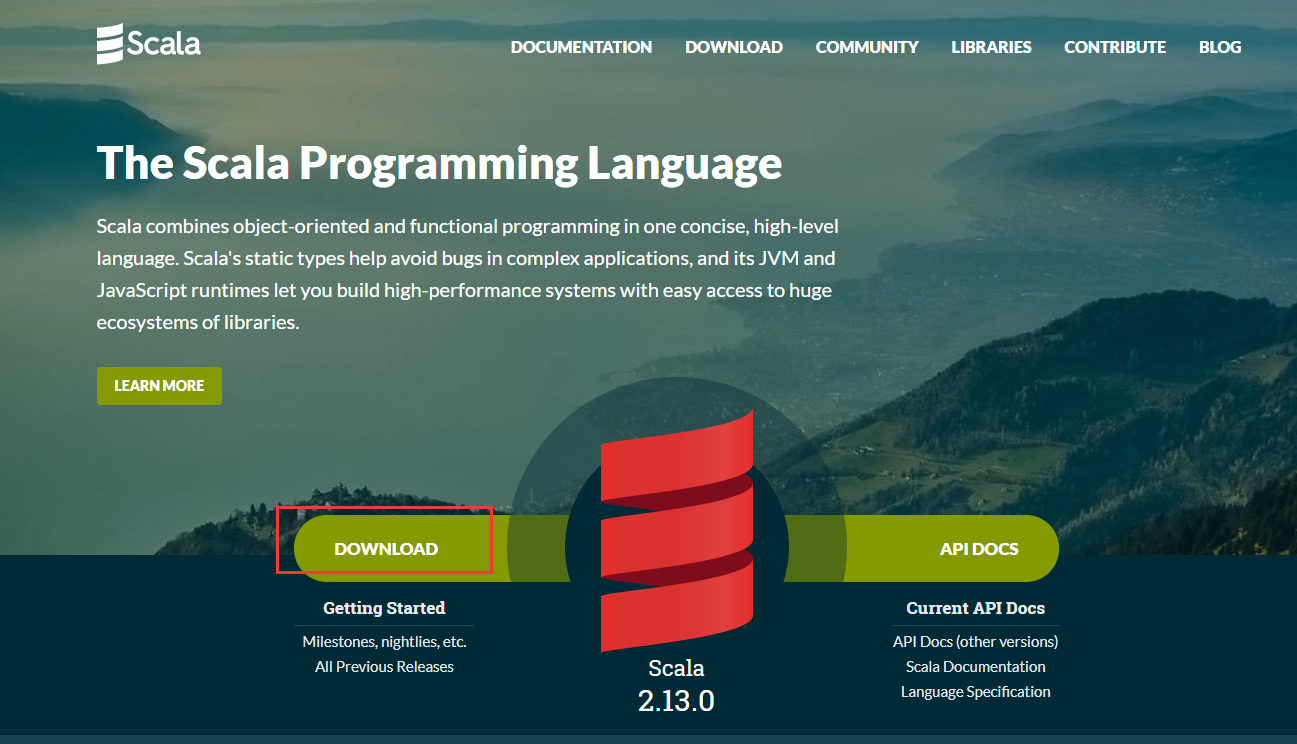Select Contribute in the top navigation
Viewport: 1297px width, 744px height.
(1115, 47)
